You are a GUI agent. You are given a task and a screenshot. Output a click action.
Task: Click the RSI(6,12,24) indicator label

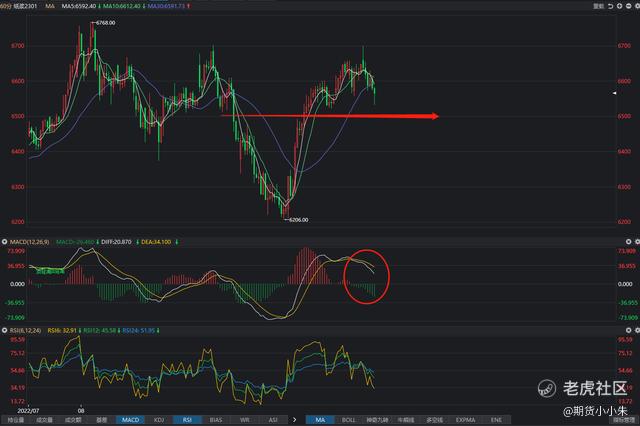pos(25,330)
